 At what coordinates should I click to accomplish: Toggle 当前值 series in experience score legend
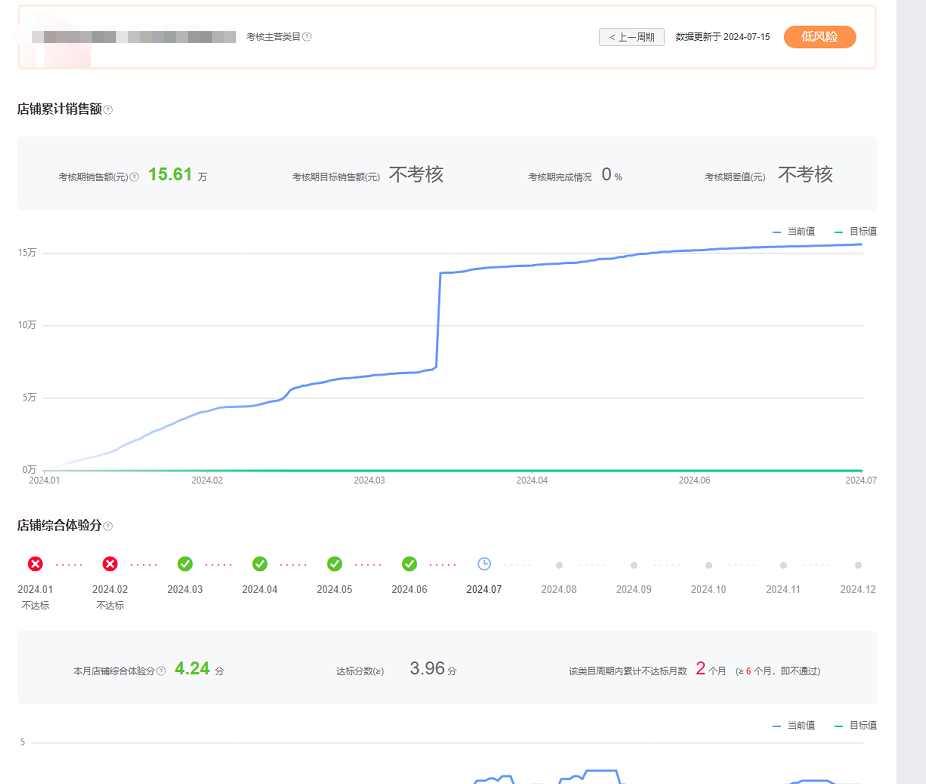coord(794,725)
